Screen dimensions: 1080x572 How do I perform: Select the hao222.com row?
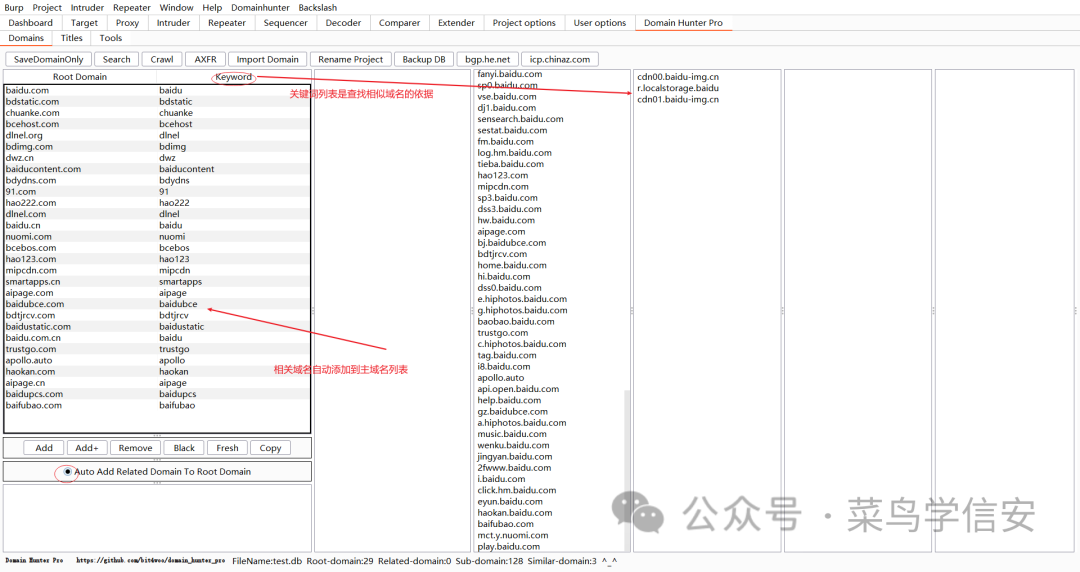(157, 203)
